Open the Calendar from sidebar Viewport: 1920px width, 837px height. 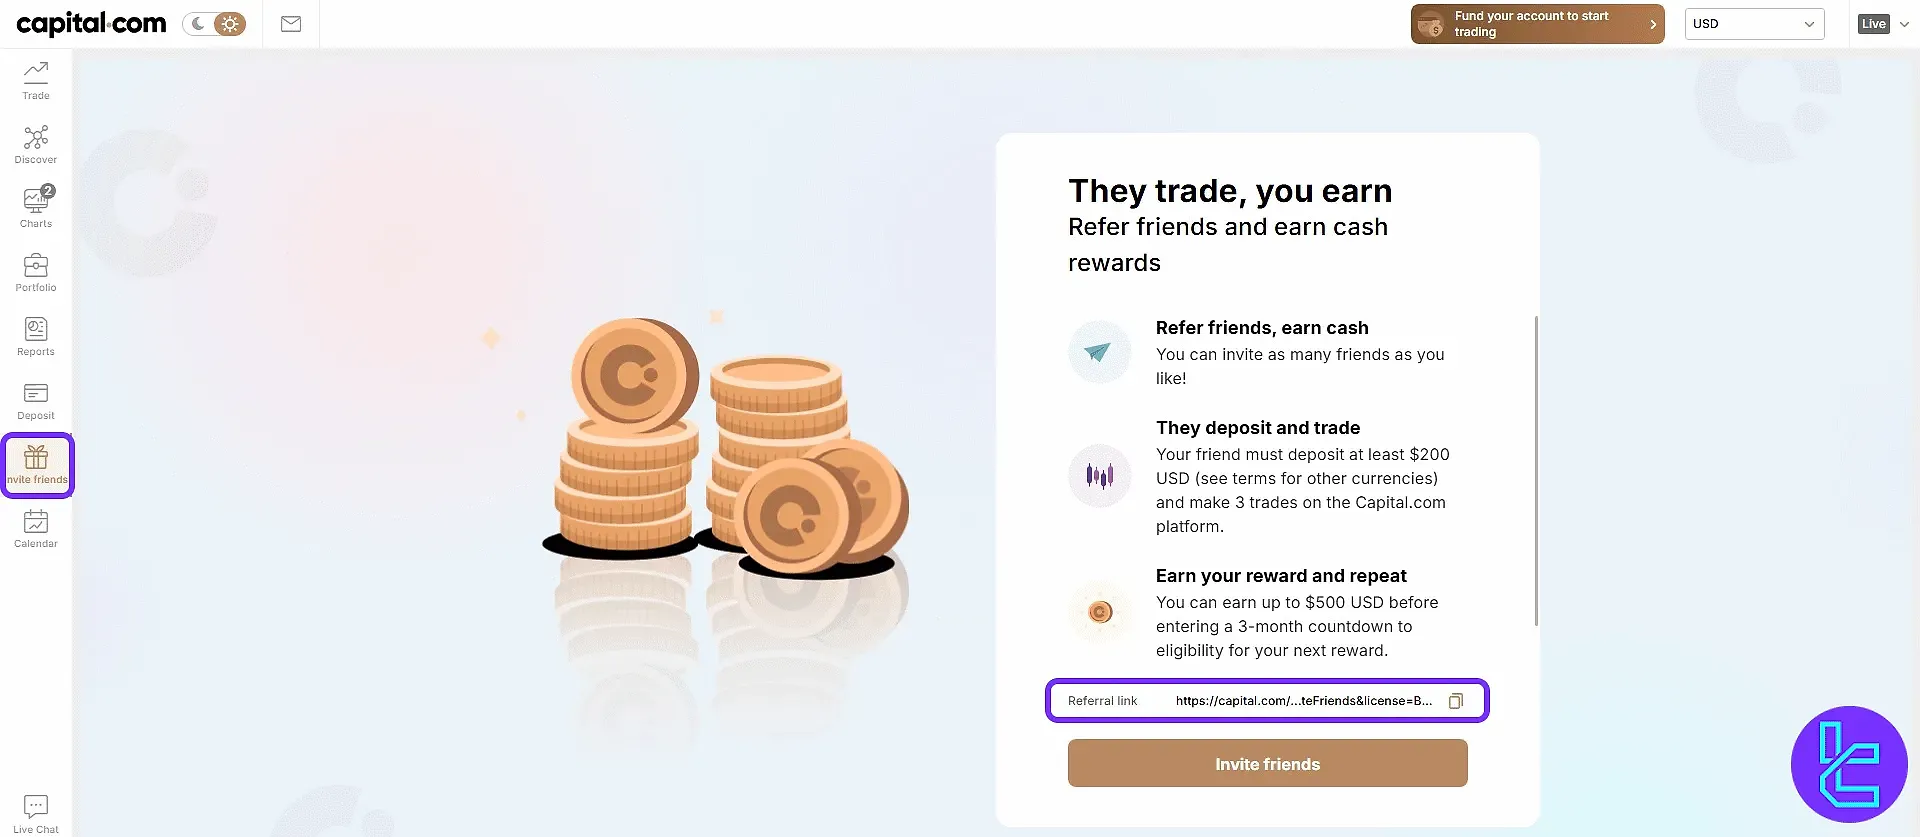[x=36, y=528]
